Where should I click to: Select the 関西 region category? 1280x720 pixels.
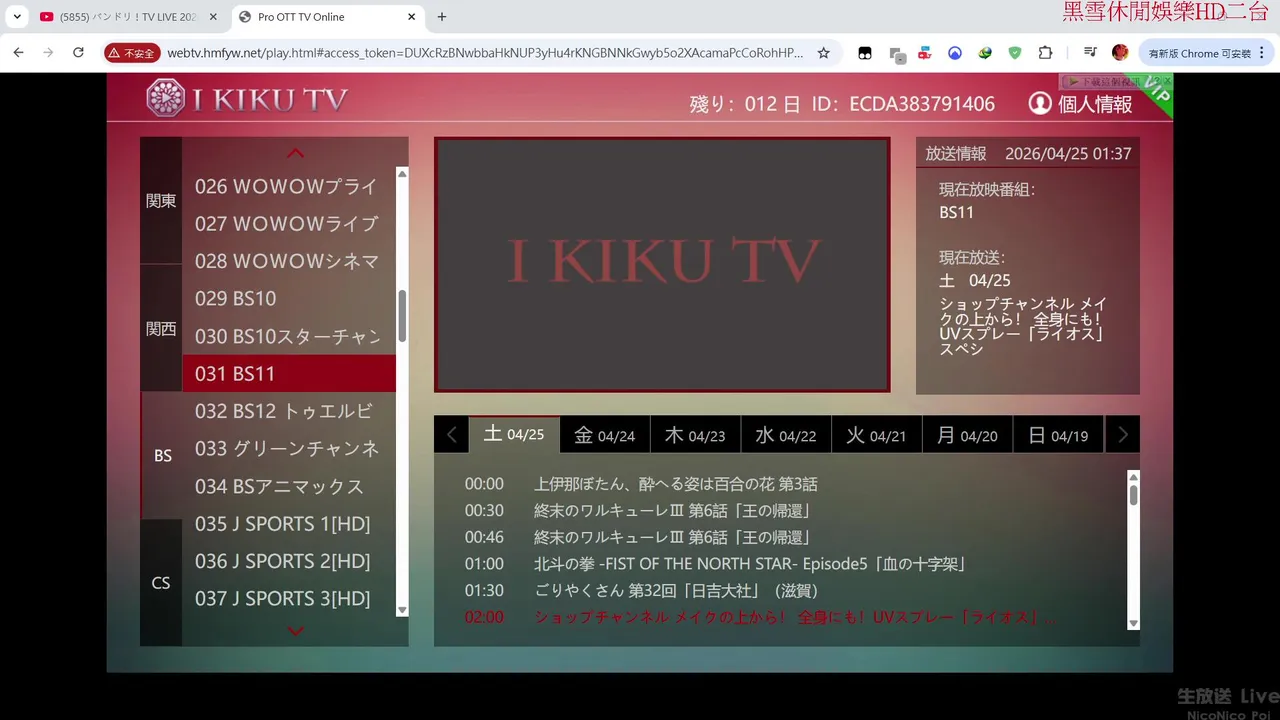161,328
